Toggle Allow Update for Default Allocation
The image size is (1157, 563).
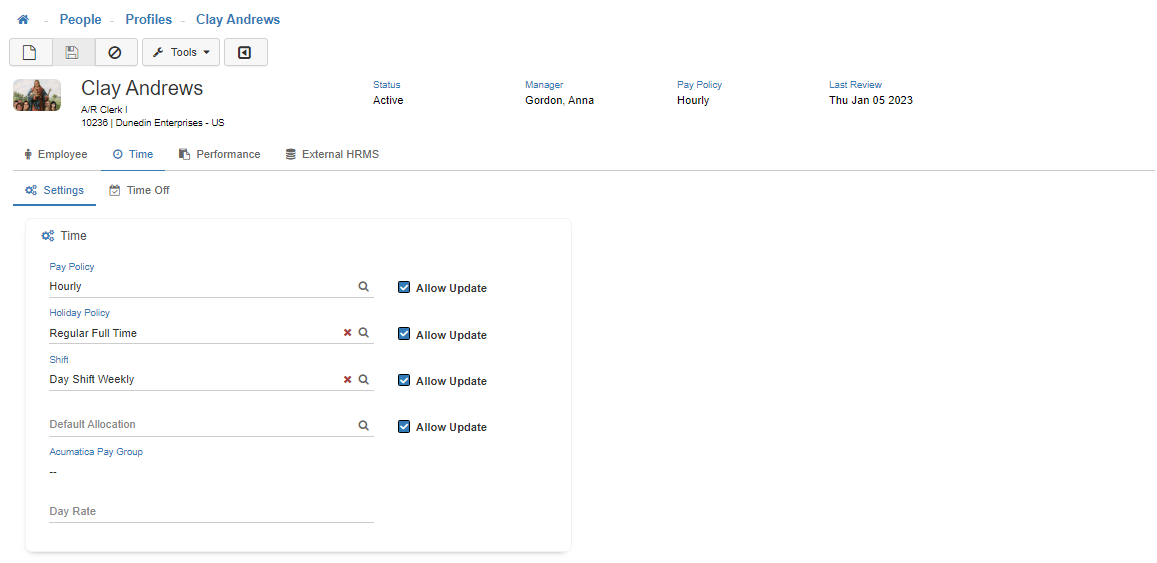point(404,426)
